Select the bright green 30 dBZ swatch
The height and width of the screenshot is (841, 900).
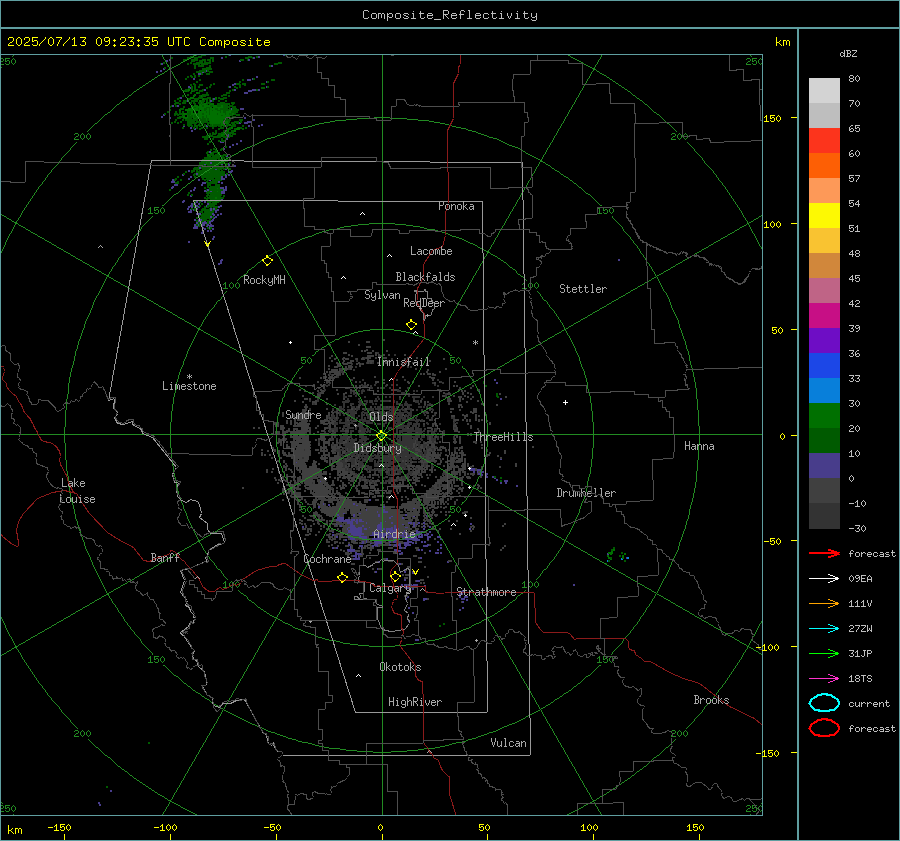824,416
